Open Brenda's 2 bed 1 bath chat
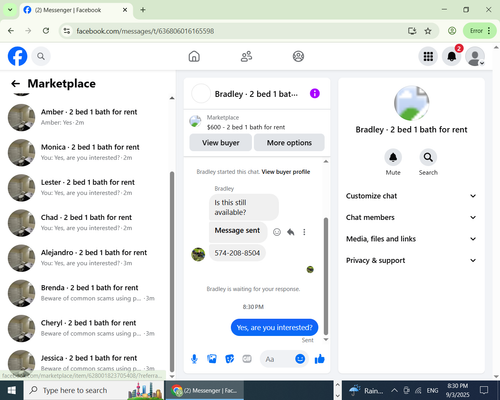Screen dimensions: 500x400 [x=87, y=293]
